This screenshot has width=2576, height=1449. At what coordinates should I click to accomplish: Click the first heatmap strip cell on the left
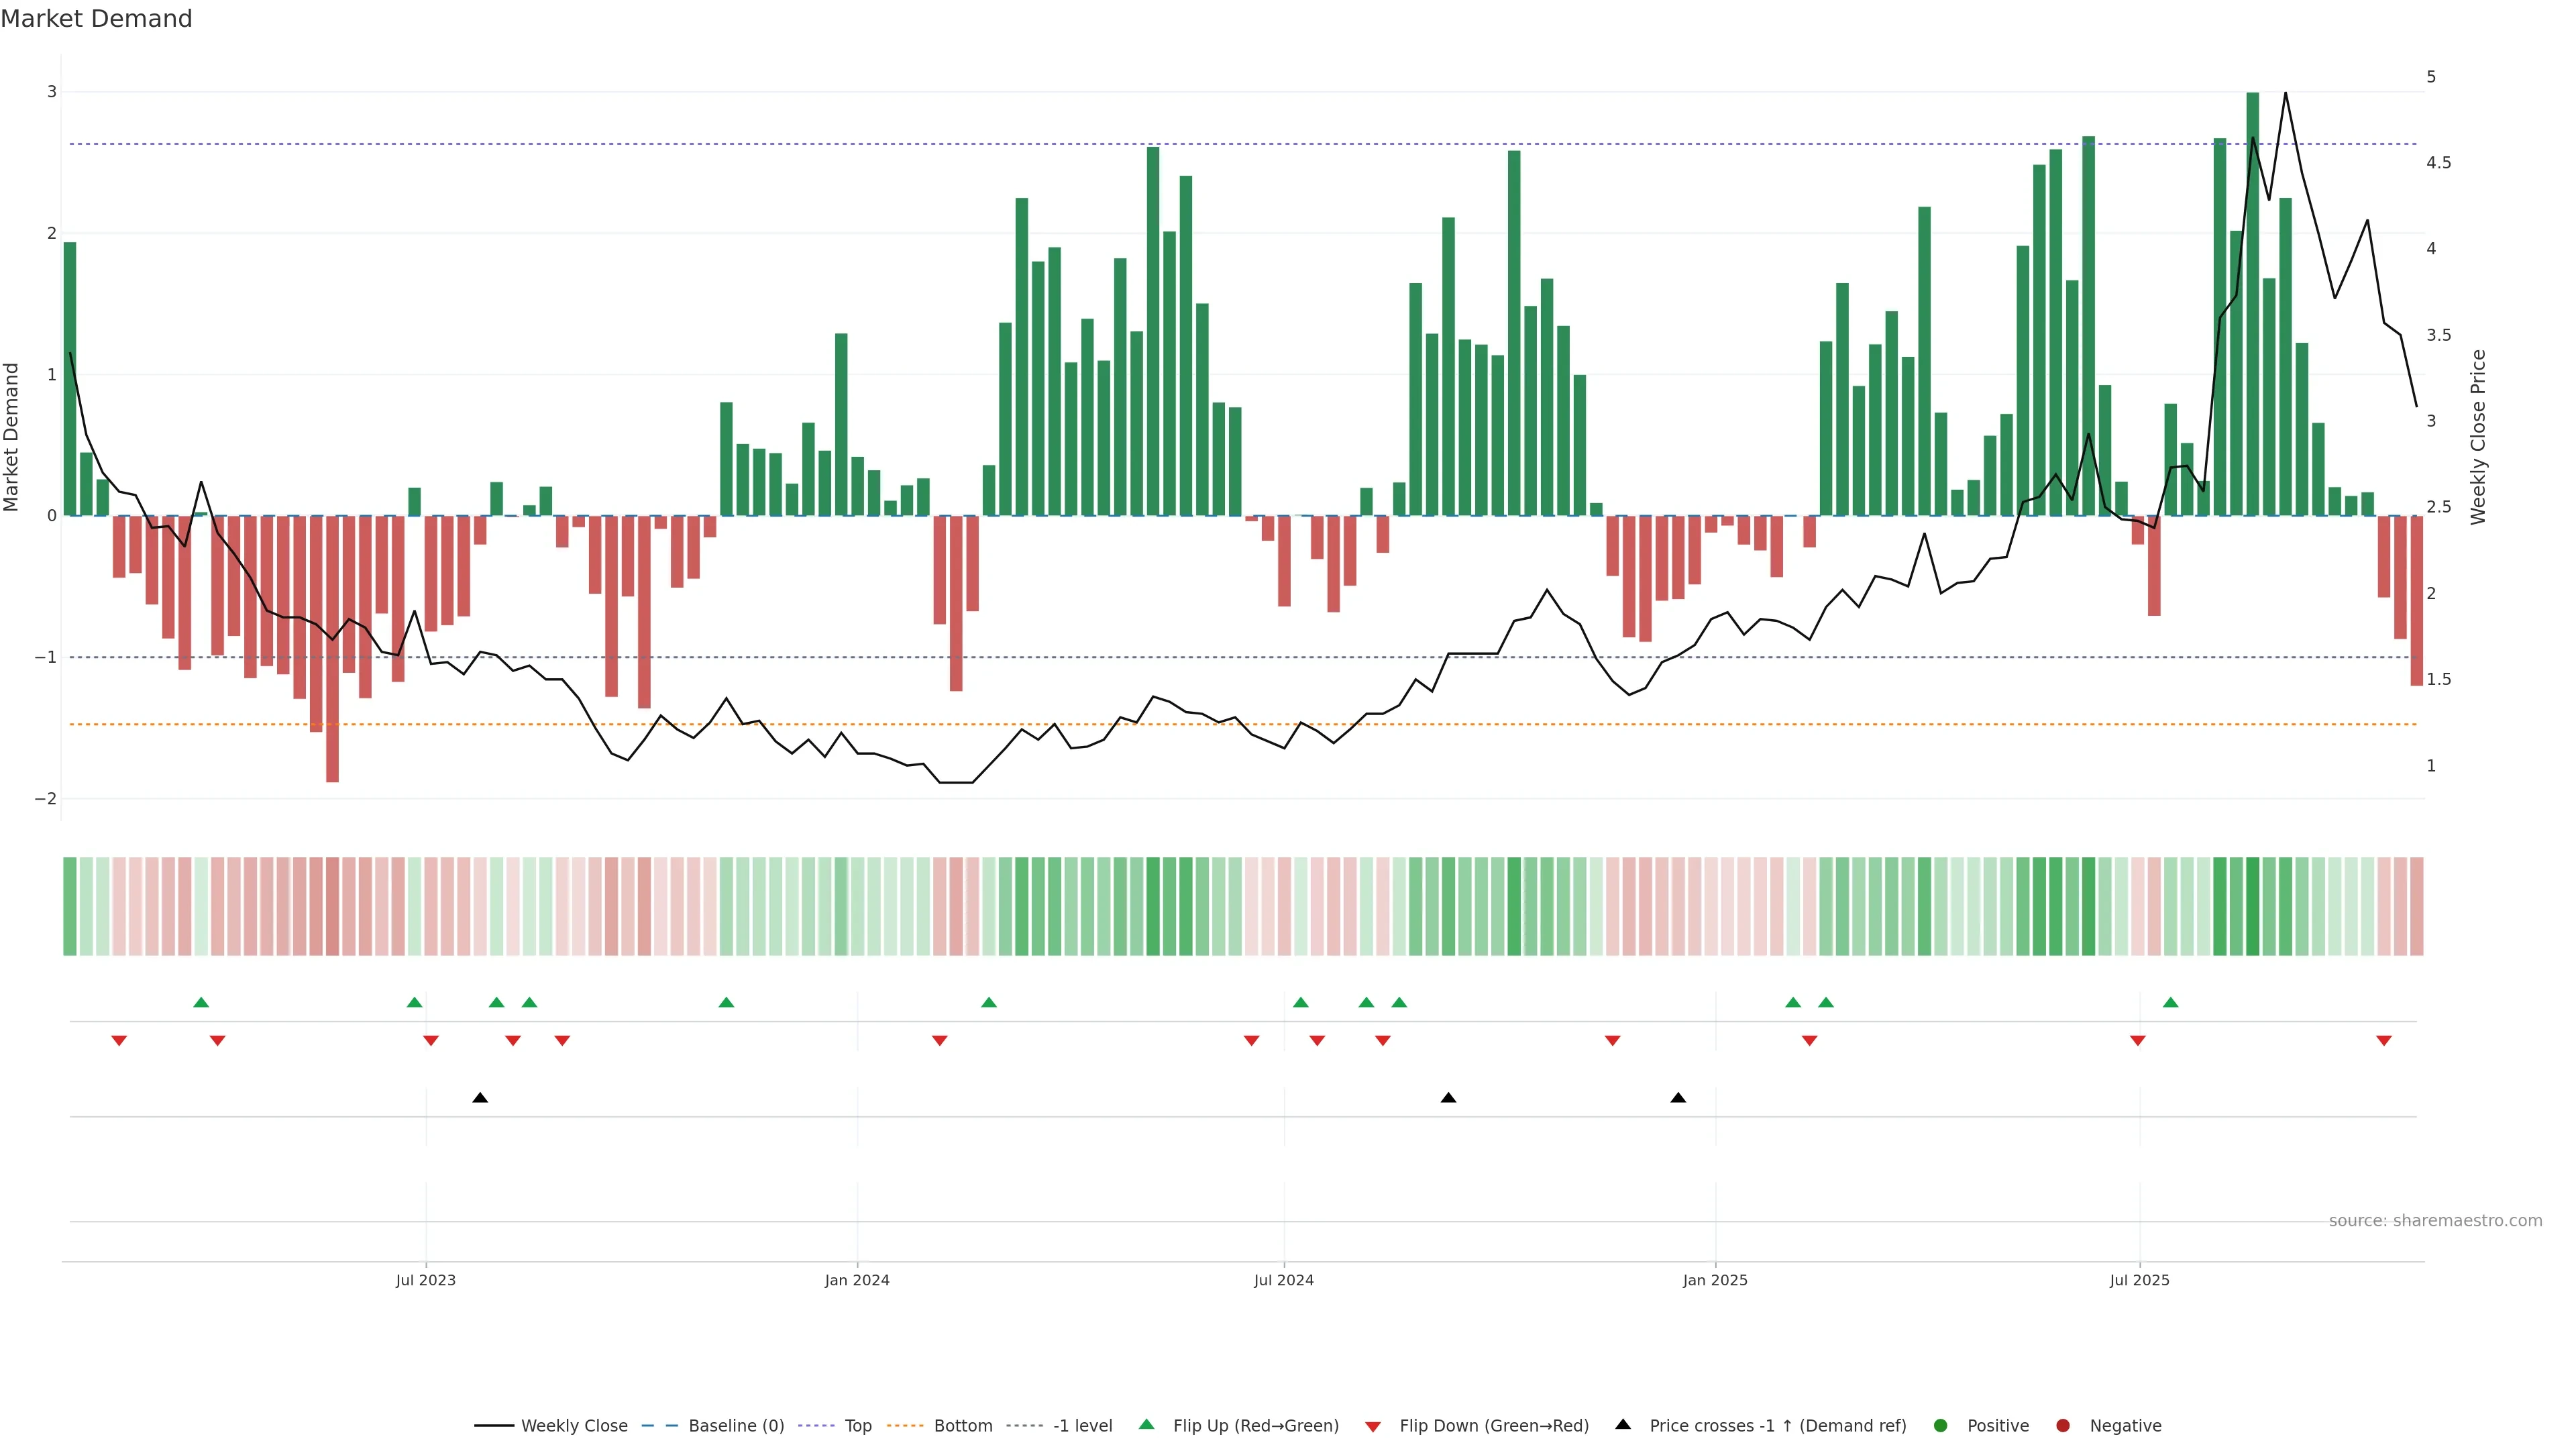pyautogui.click(x=70, y=905)
